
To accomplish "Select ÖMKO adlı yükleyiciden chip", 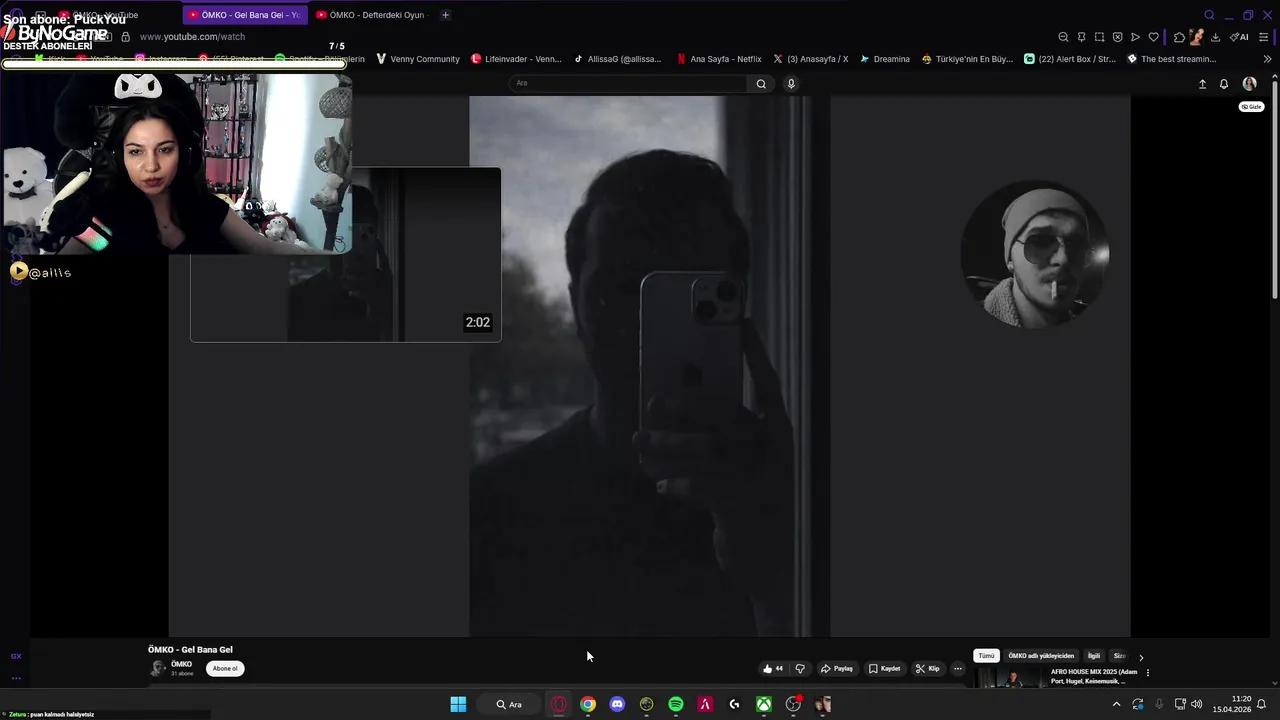I will click(1041, 656).
